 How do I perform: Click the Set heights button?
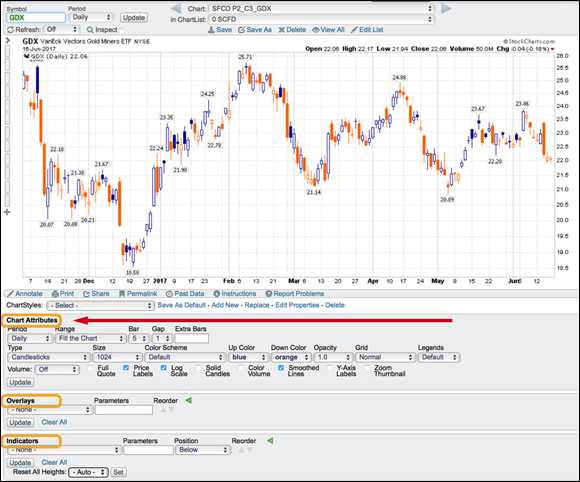[x=118, y=472]
